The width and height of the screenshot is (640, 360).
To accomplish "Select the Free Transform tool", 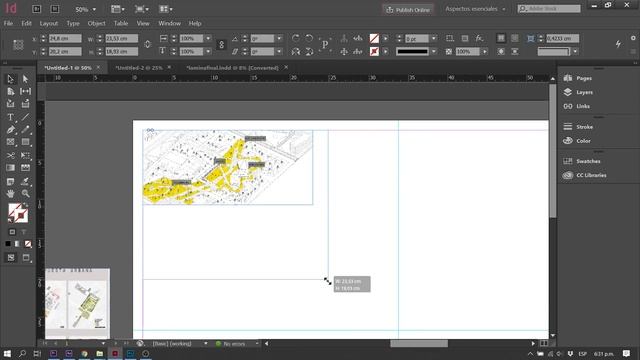I will point(25,156).
